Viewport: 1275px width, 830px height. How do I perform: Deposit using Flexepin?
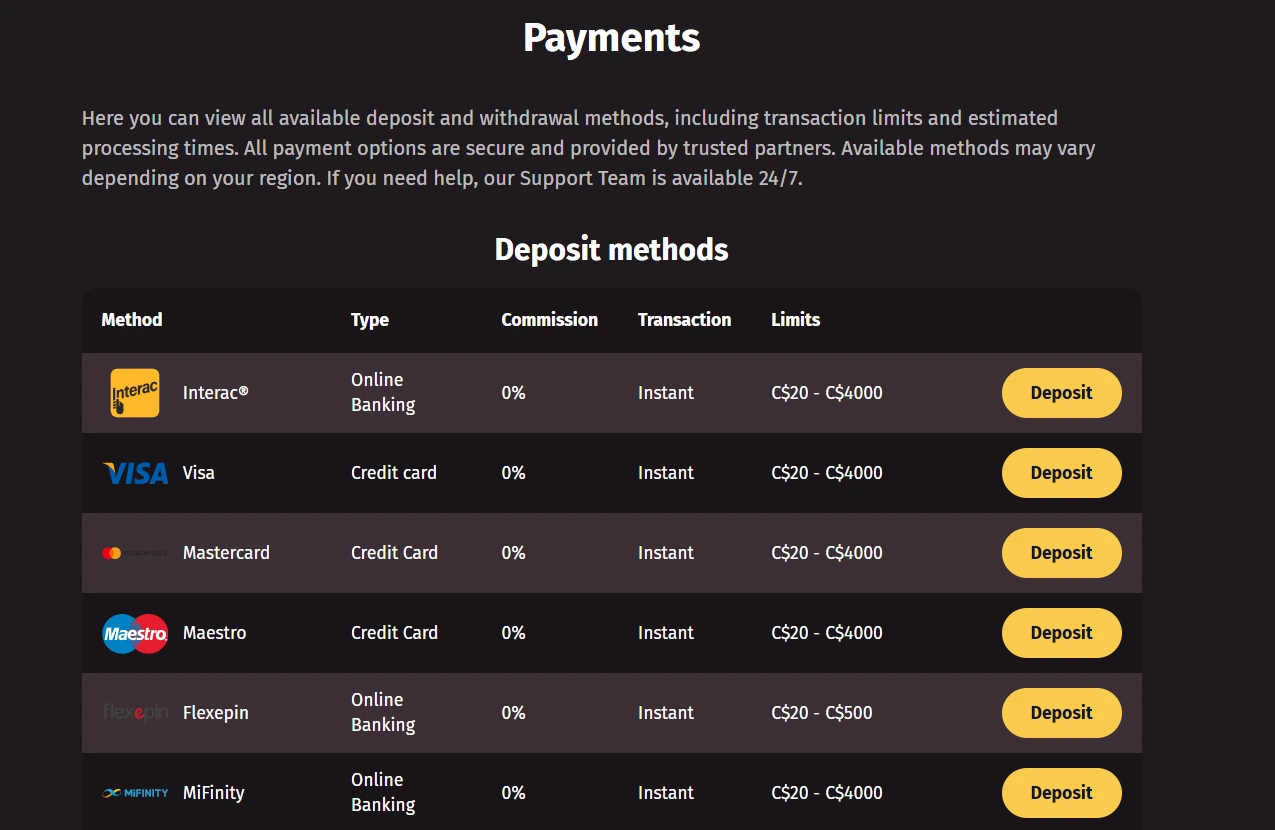point(1061,713)
